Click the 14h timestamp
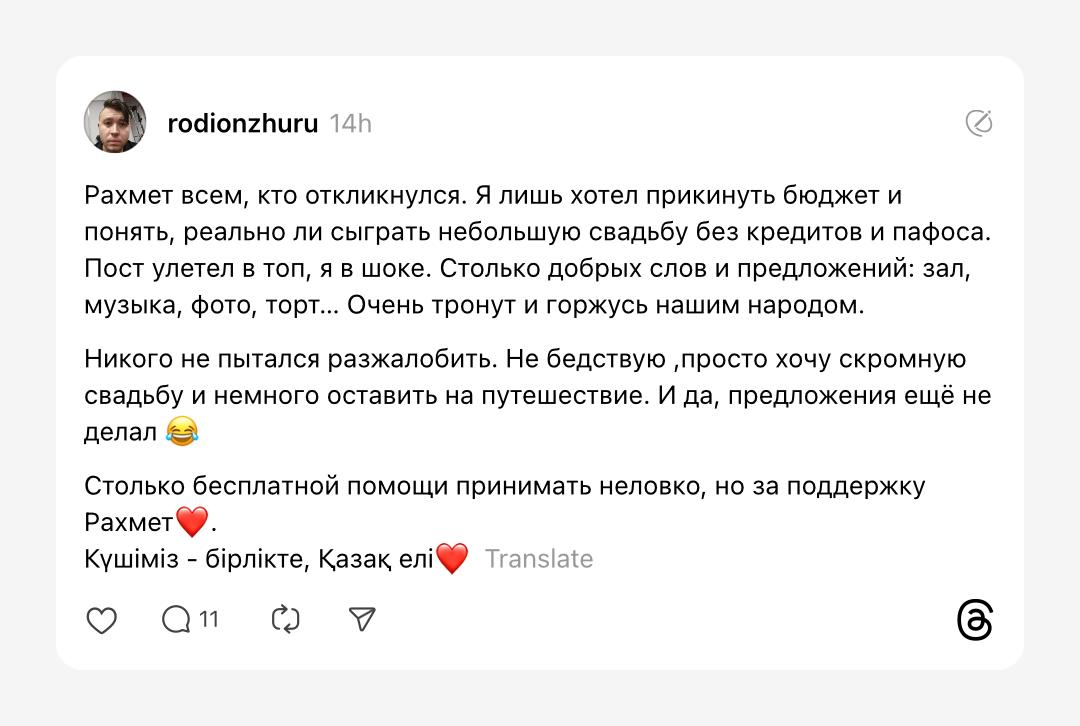 point(350,123)
